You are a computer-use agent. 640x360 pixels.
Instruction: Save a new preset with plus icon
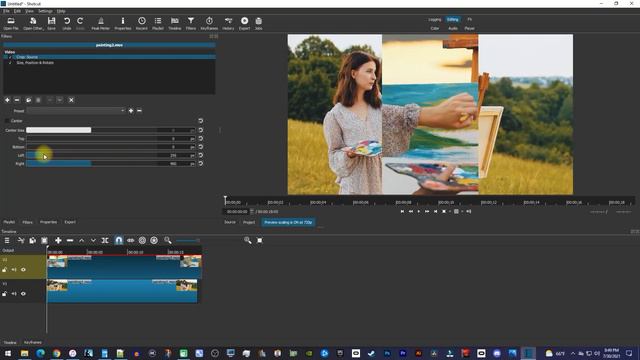point(131,111)
